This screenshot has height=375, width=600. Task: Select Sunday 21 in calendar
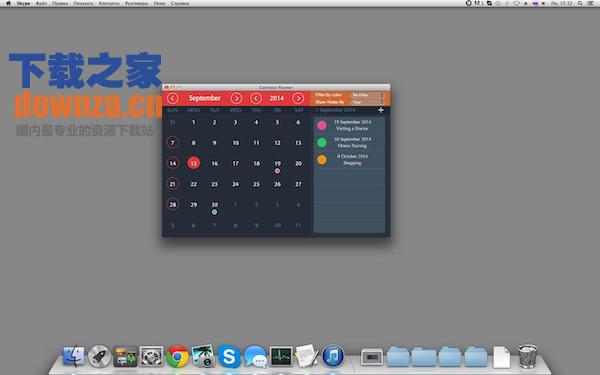[173, 184]
